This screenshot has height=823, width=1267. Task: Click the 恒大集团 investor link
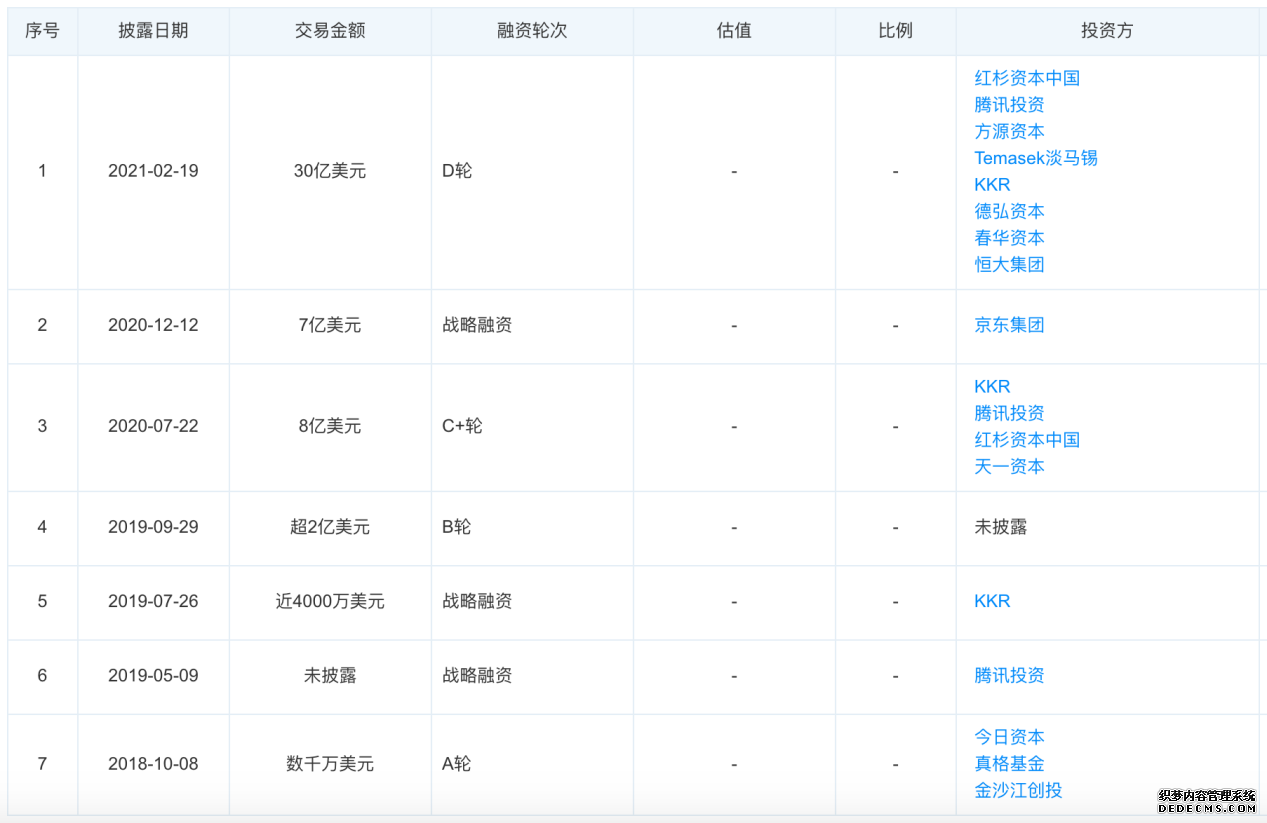pyautogui.click(x=1009, y=265)
